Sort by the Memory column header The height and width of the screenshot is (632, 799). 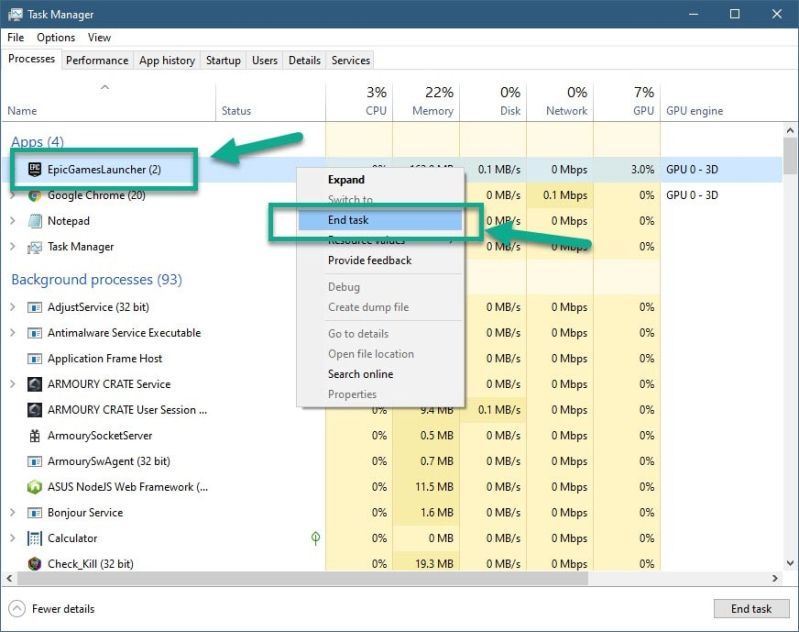[x=426, y=100]
